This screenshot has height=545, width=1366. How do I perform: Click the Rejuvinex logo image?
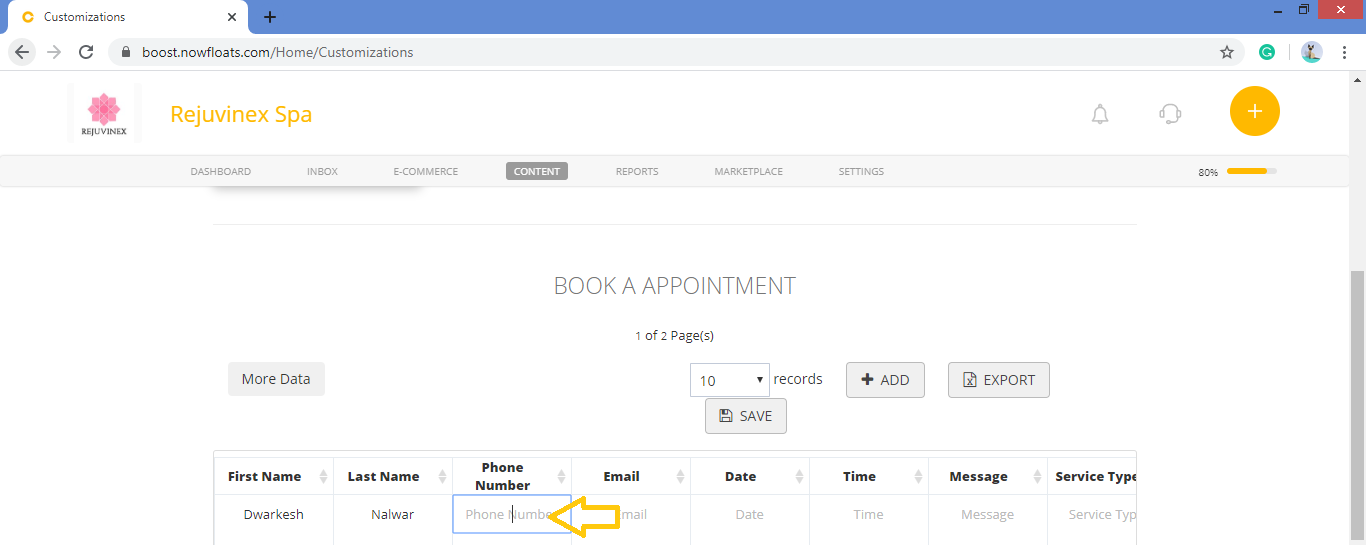(104, 115)
